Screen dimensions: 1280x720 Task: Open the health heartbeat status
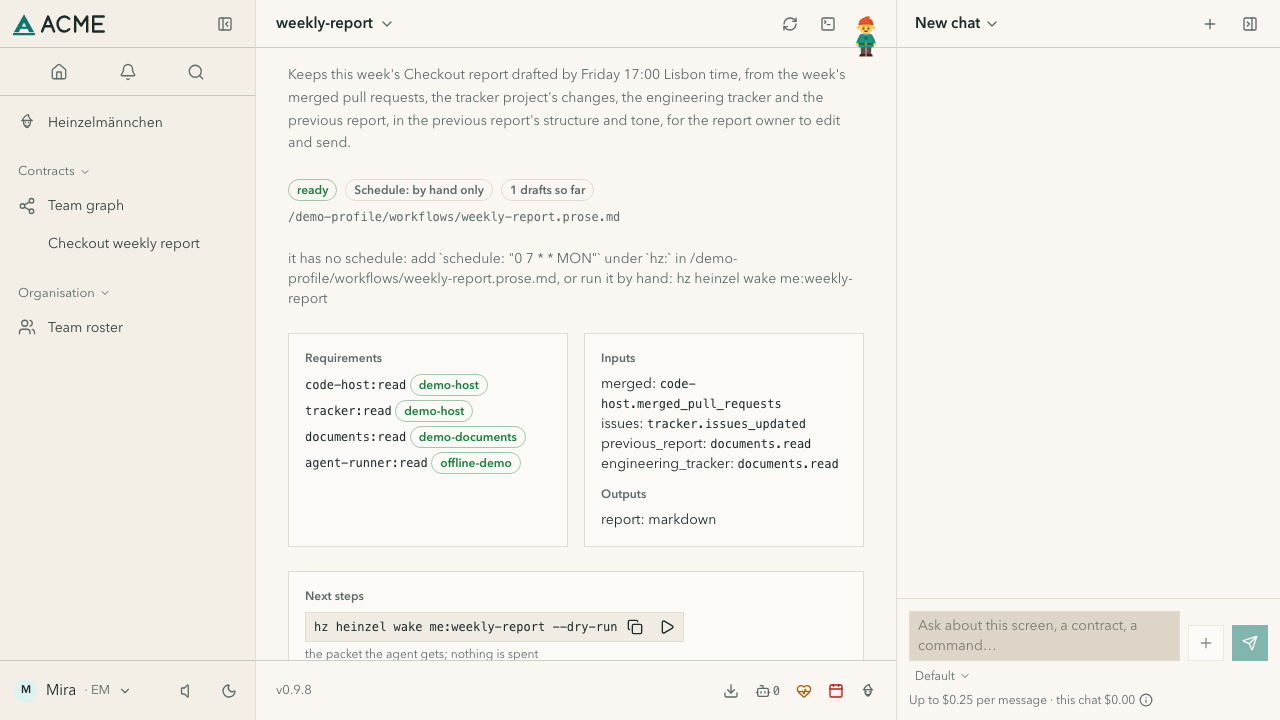click(804, 691)
